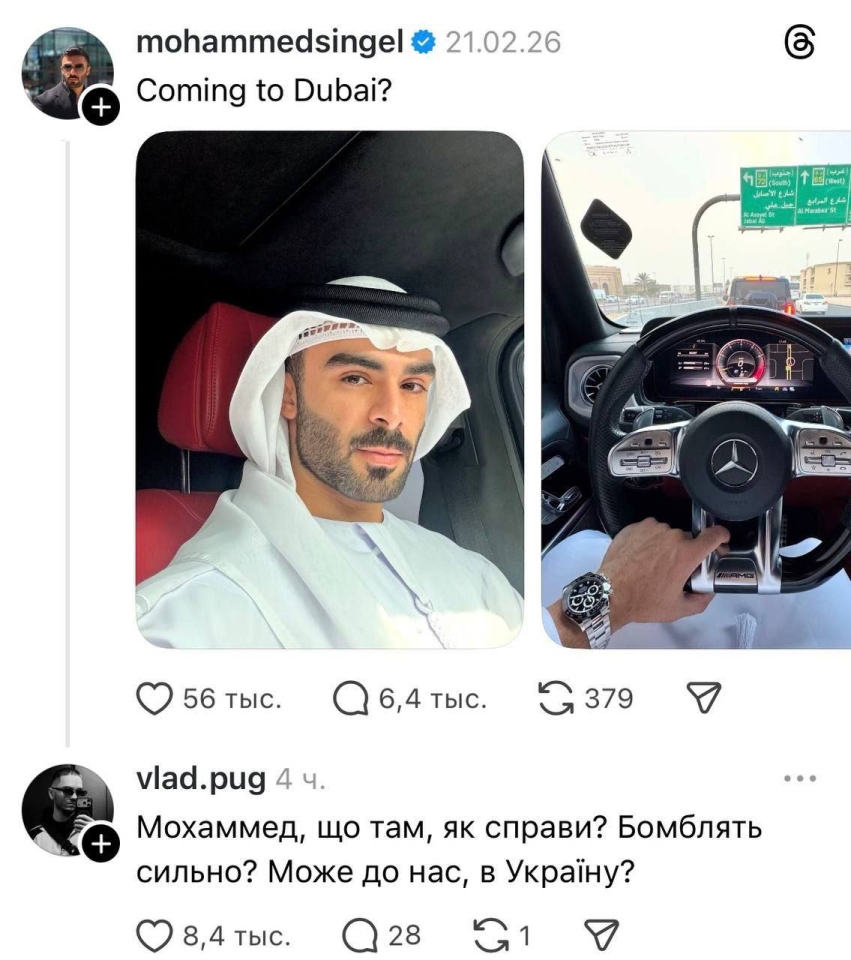This screenshot has width=851, height=960.
Task: Click the 21.02.26 post date
Action: (x=503, y=43)
